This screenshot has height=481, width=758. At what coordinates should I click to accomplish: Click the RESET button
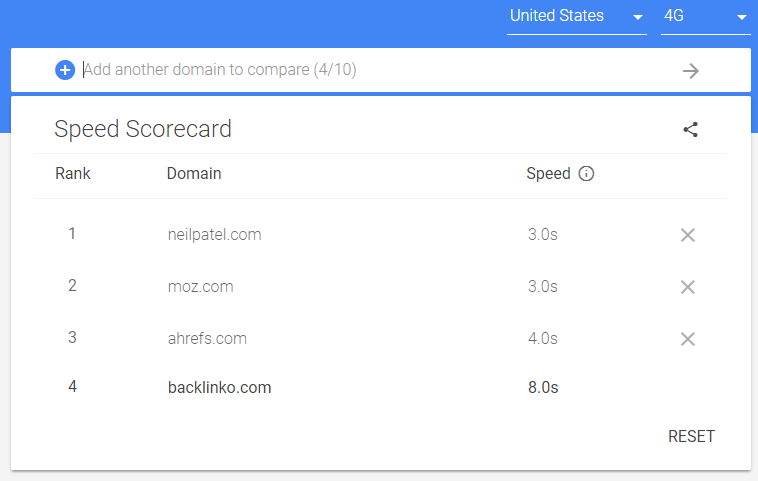point(691,437)
